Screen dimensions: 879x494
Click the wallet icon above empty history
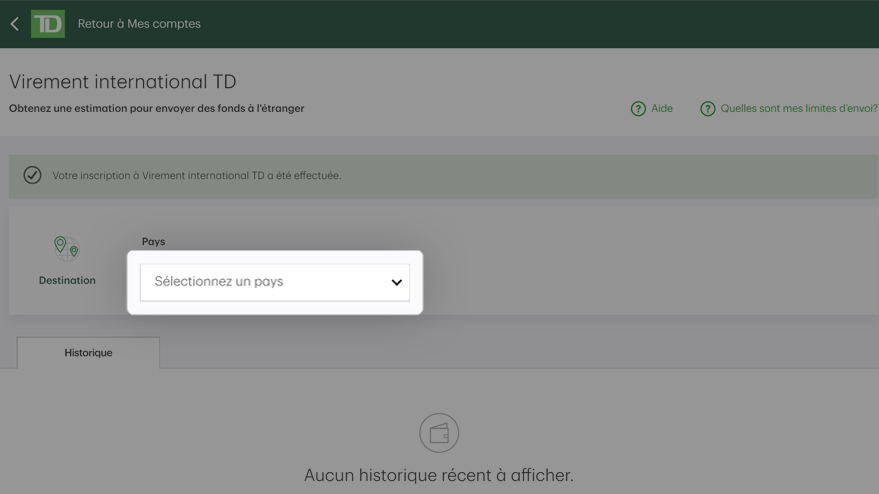coord(439,433)
